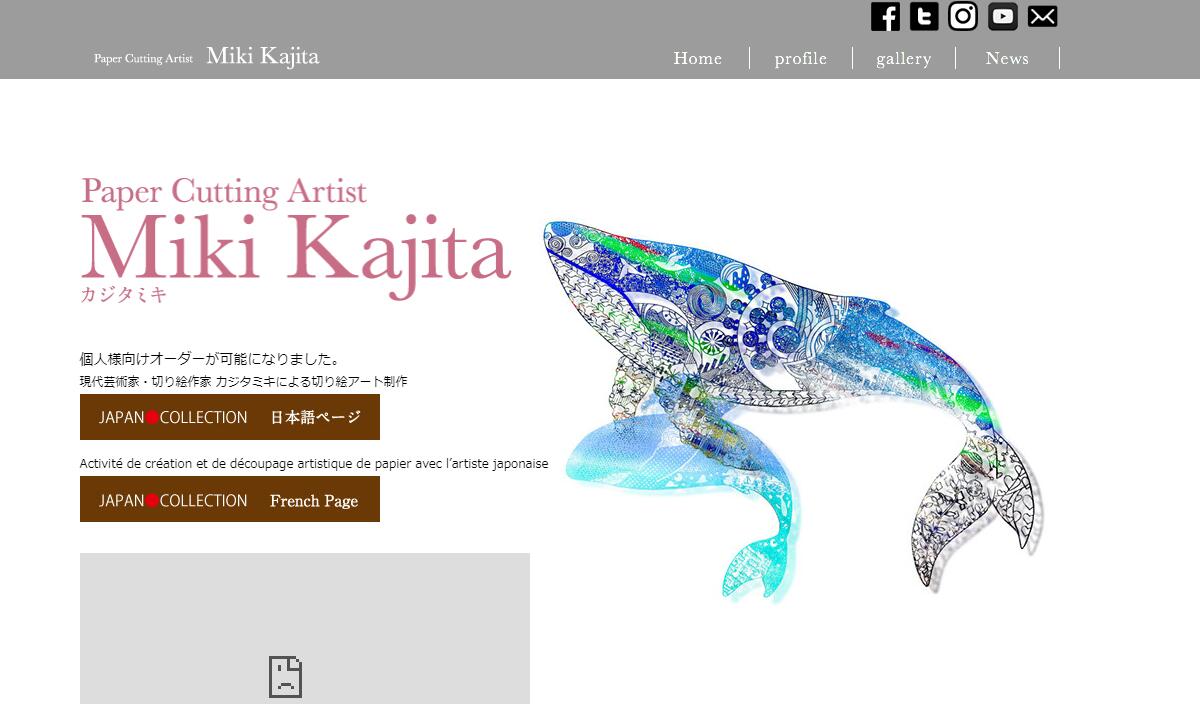Image resolution: width=1200 pixels, height=704 pixels.
Task: Open the profile menu item
Action: [800, 58]
